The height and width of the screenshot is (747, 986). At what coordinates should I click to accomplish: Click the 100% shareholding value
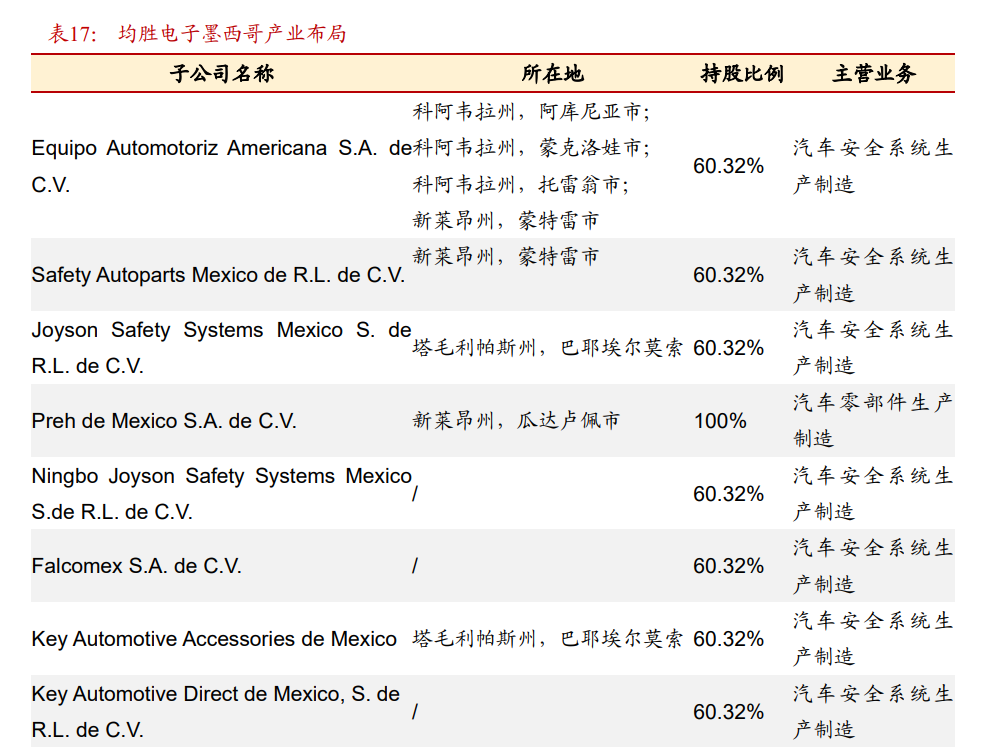pyautogui.click(x=720, y=421)
